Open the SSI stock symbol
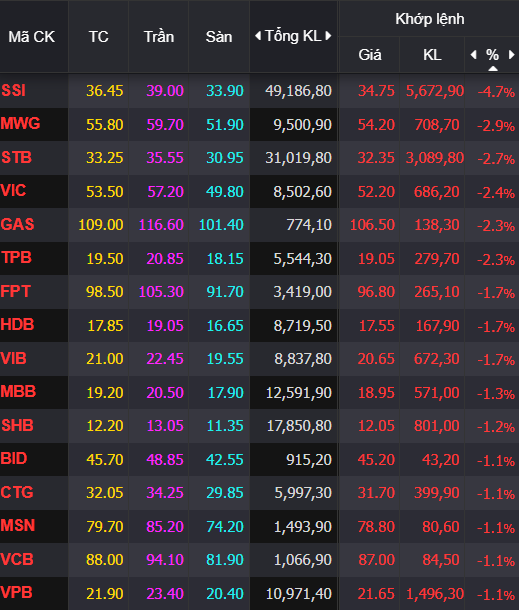The height and width of the screenshot is (610, 519). coord(14,91)
